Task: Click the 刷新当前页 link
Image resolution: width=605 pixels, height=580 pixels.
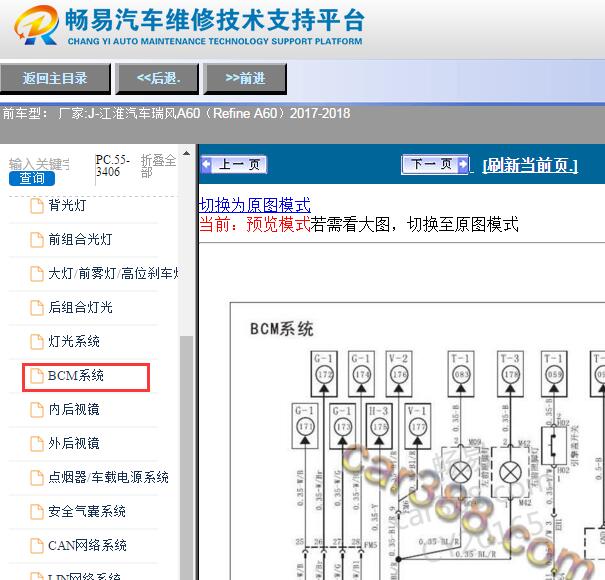Action: point(530,166)
